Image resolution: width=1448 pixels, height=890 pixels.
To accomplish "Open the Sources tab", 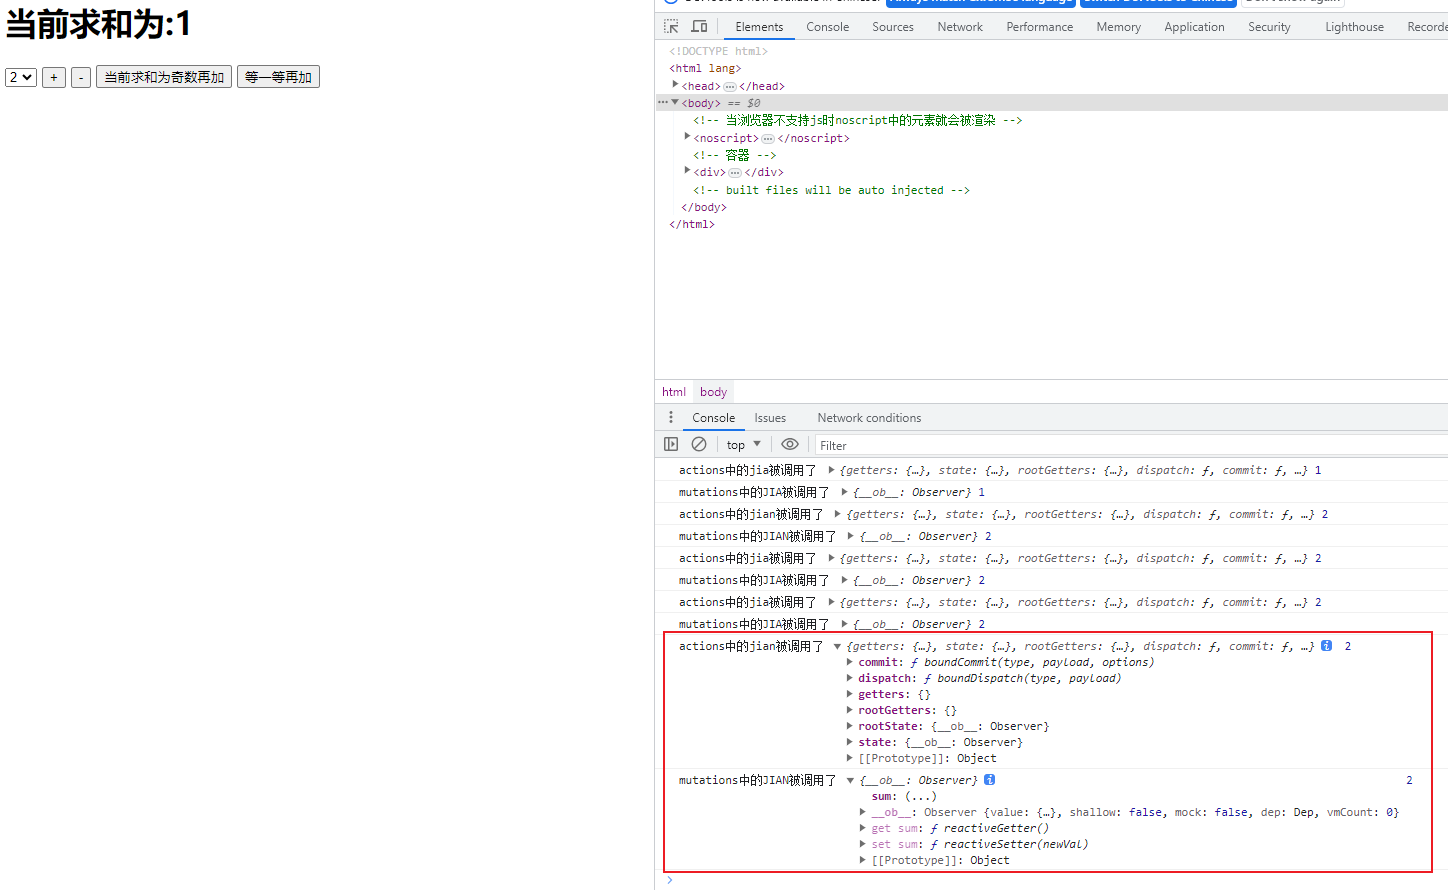I will (892, 27).
